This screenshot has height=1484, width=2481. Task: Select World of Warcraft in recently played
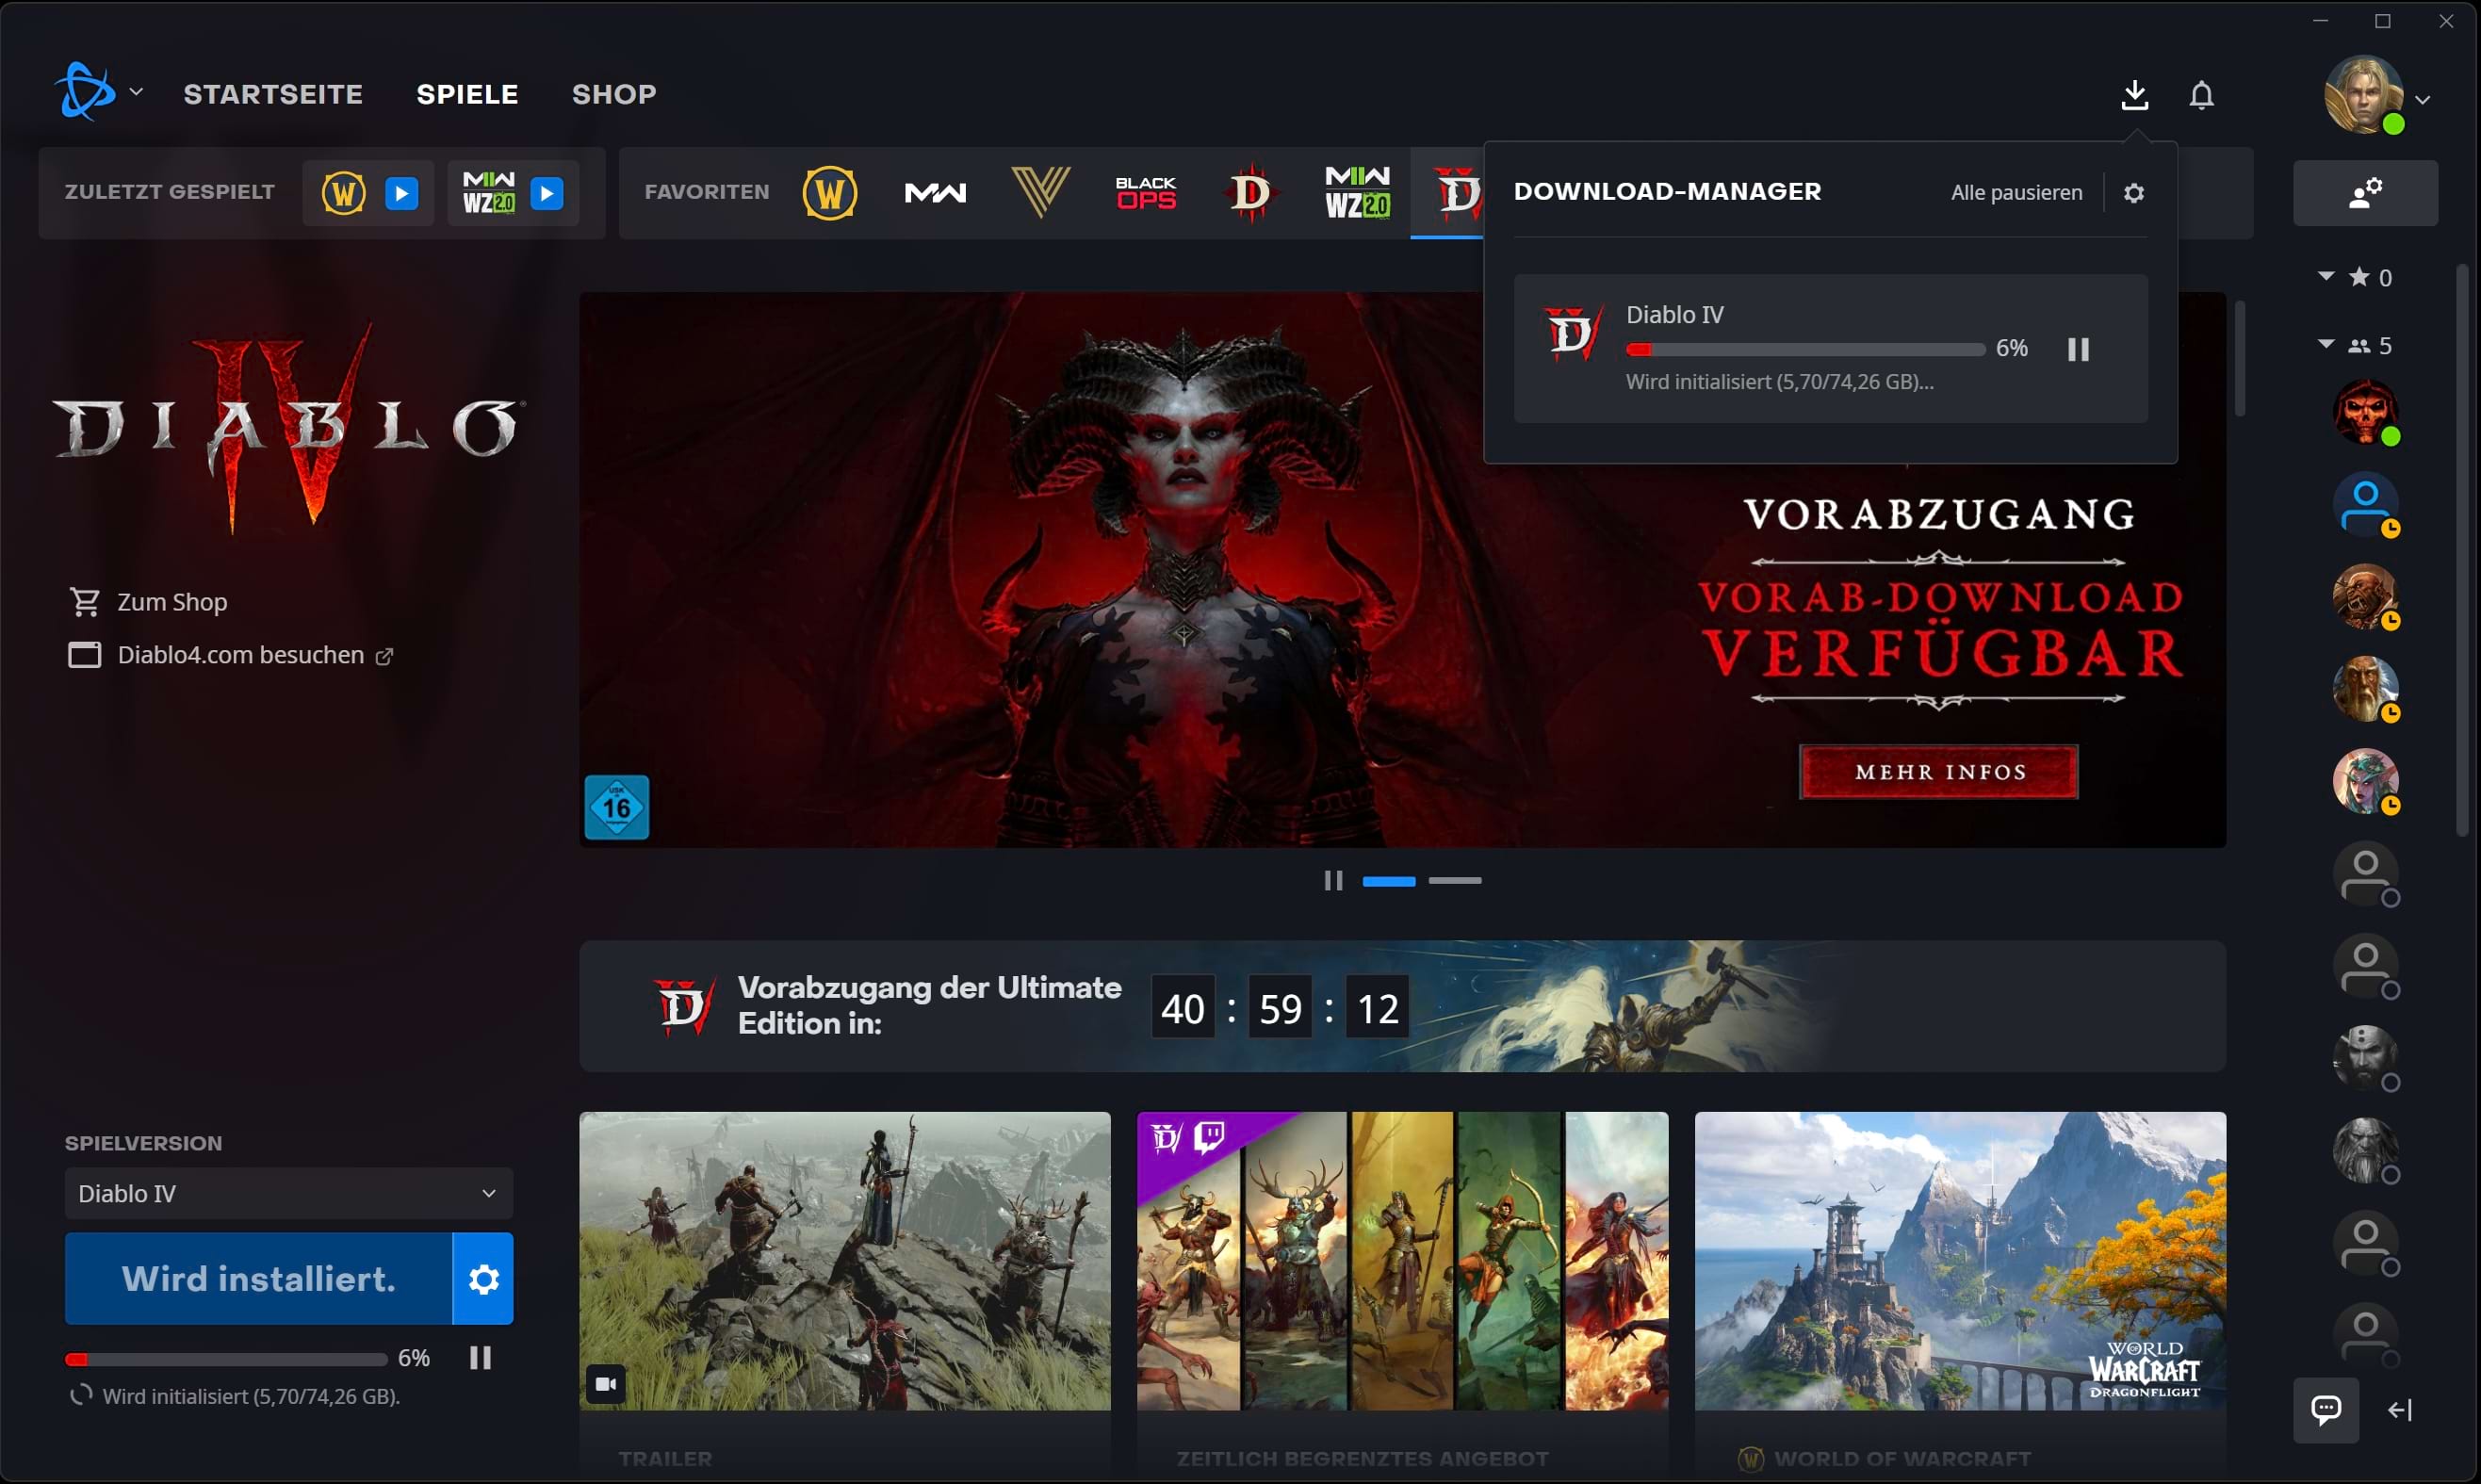pyautogui.click(x=343, y=193)
